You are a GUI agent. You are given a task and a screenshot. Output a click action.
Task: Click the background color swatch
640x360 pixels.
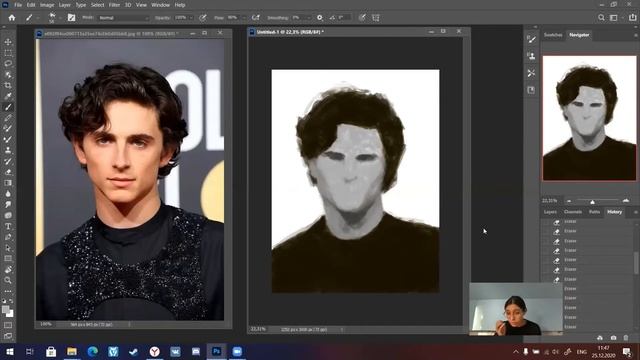(10, 314)
